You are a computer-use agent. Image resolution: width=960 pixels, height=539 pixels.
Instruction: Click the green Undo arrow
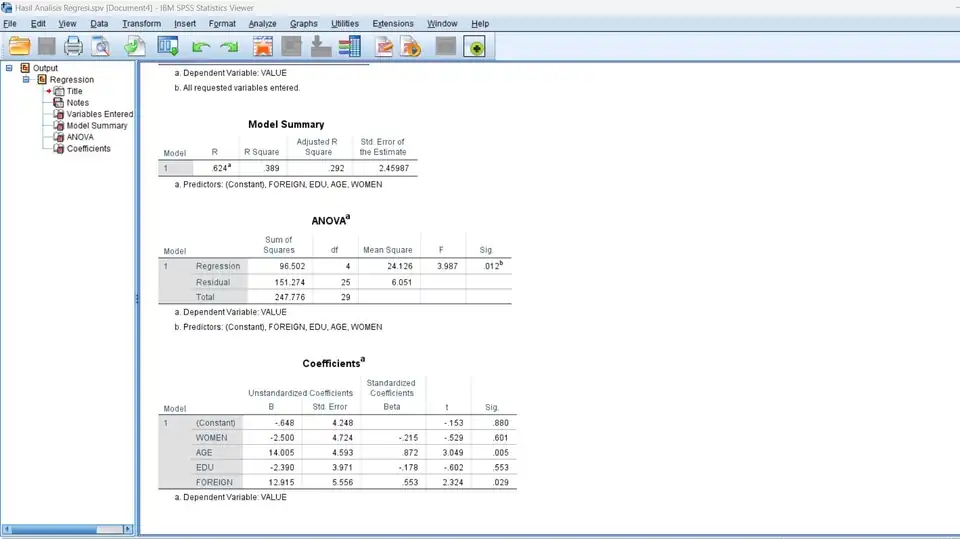pos(201,47)
